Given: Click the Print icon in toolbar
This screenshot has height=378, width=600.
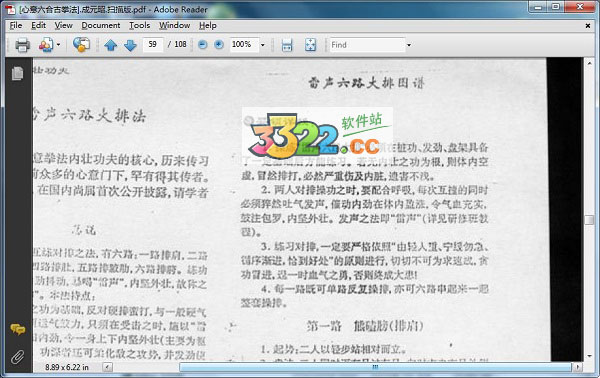Looking at the screenshot, I should coord(23,45).
